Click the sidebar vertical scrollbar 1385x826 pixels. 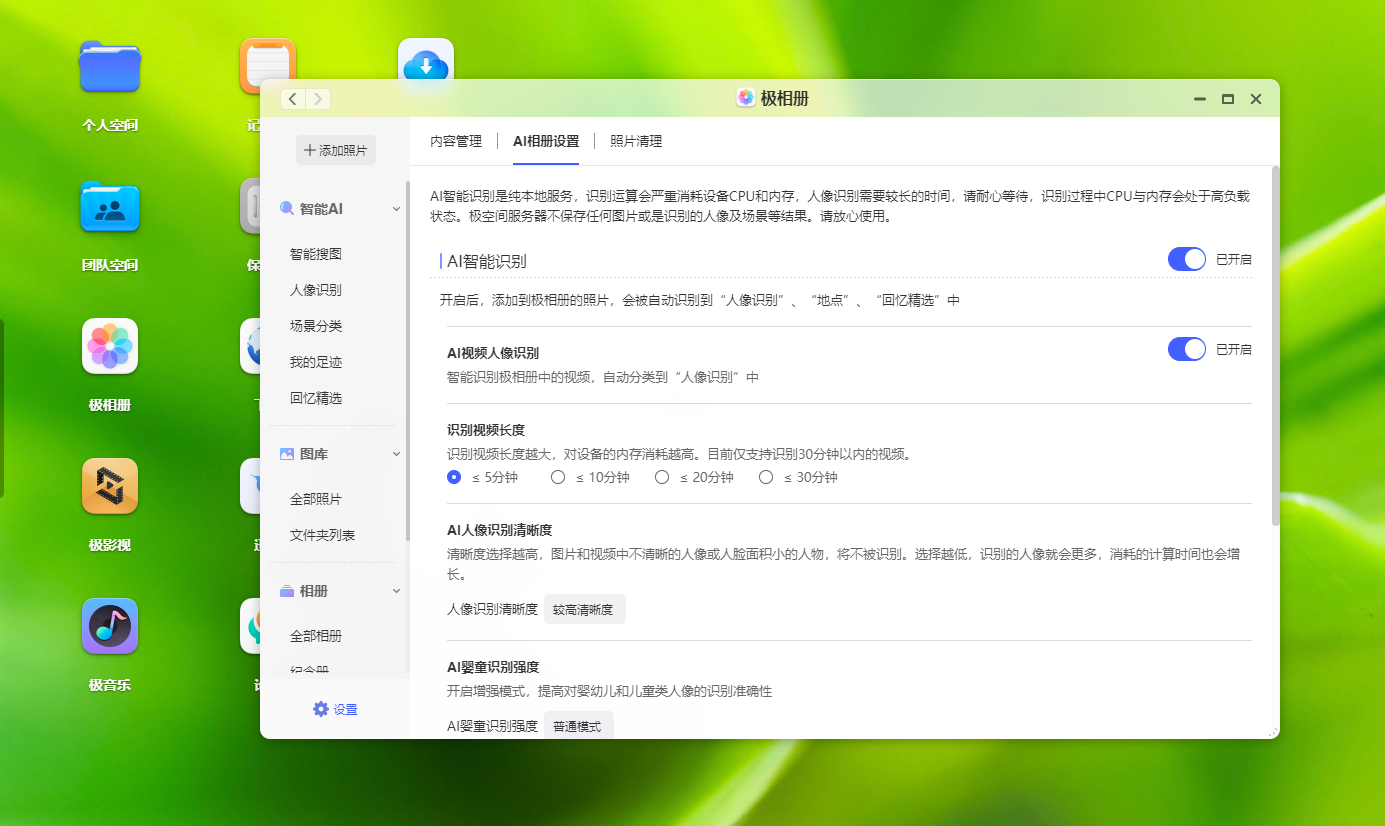pyautogui.click(x=407, y=361)
